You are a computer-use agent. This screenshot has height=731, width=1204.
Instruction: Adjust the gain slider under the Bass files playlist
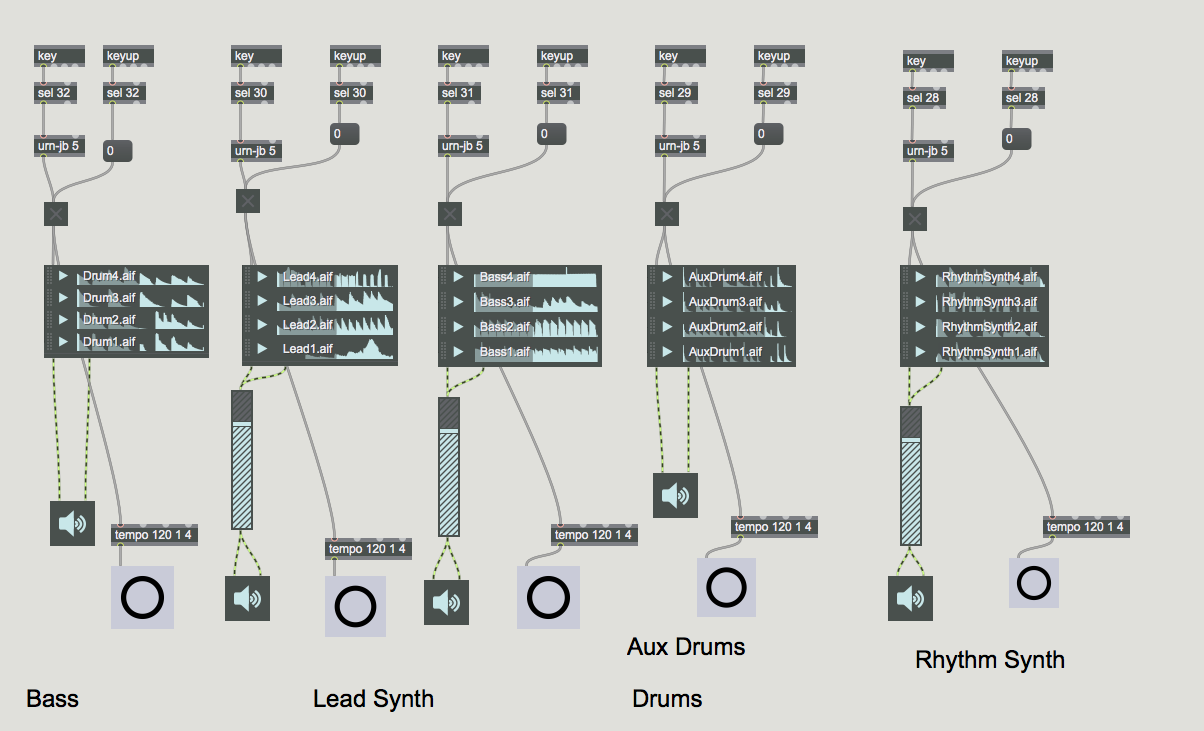pyautogui.click(x=449, y=468)
